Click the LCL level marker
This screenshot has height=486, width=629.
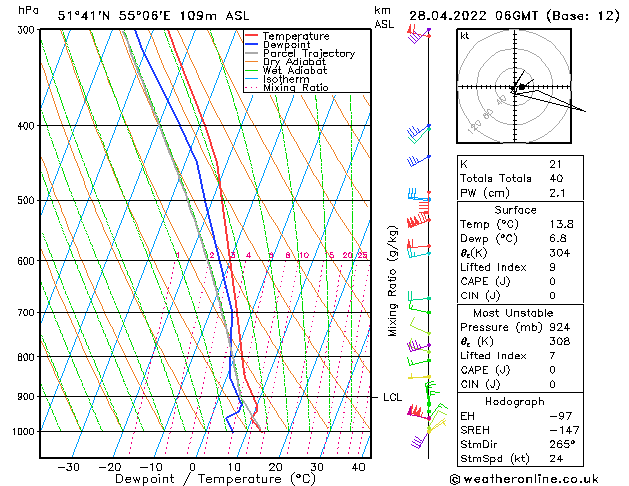392,397
